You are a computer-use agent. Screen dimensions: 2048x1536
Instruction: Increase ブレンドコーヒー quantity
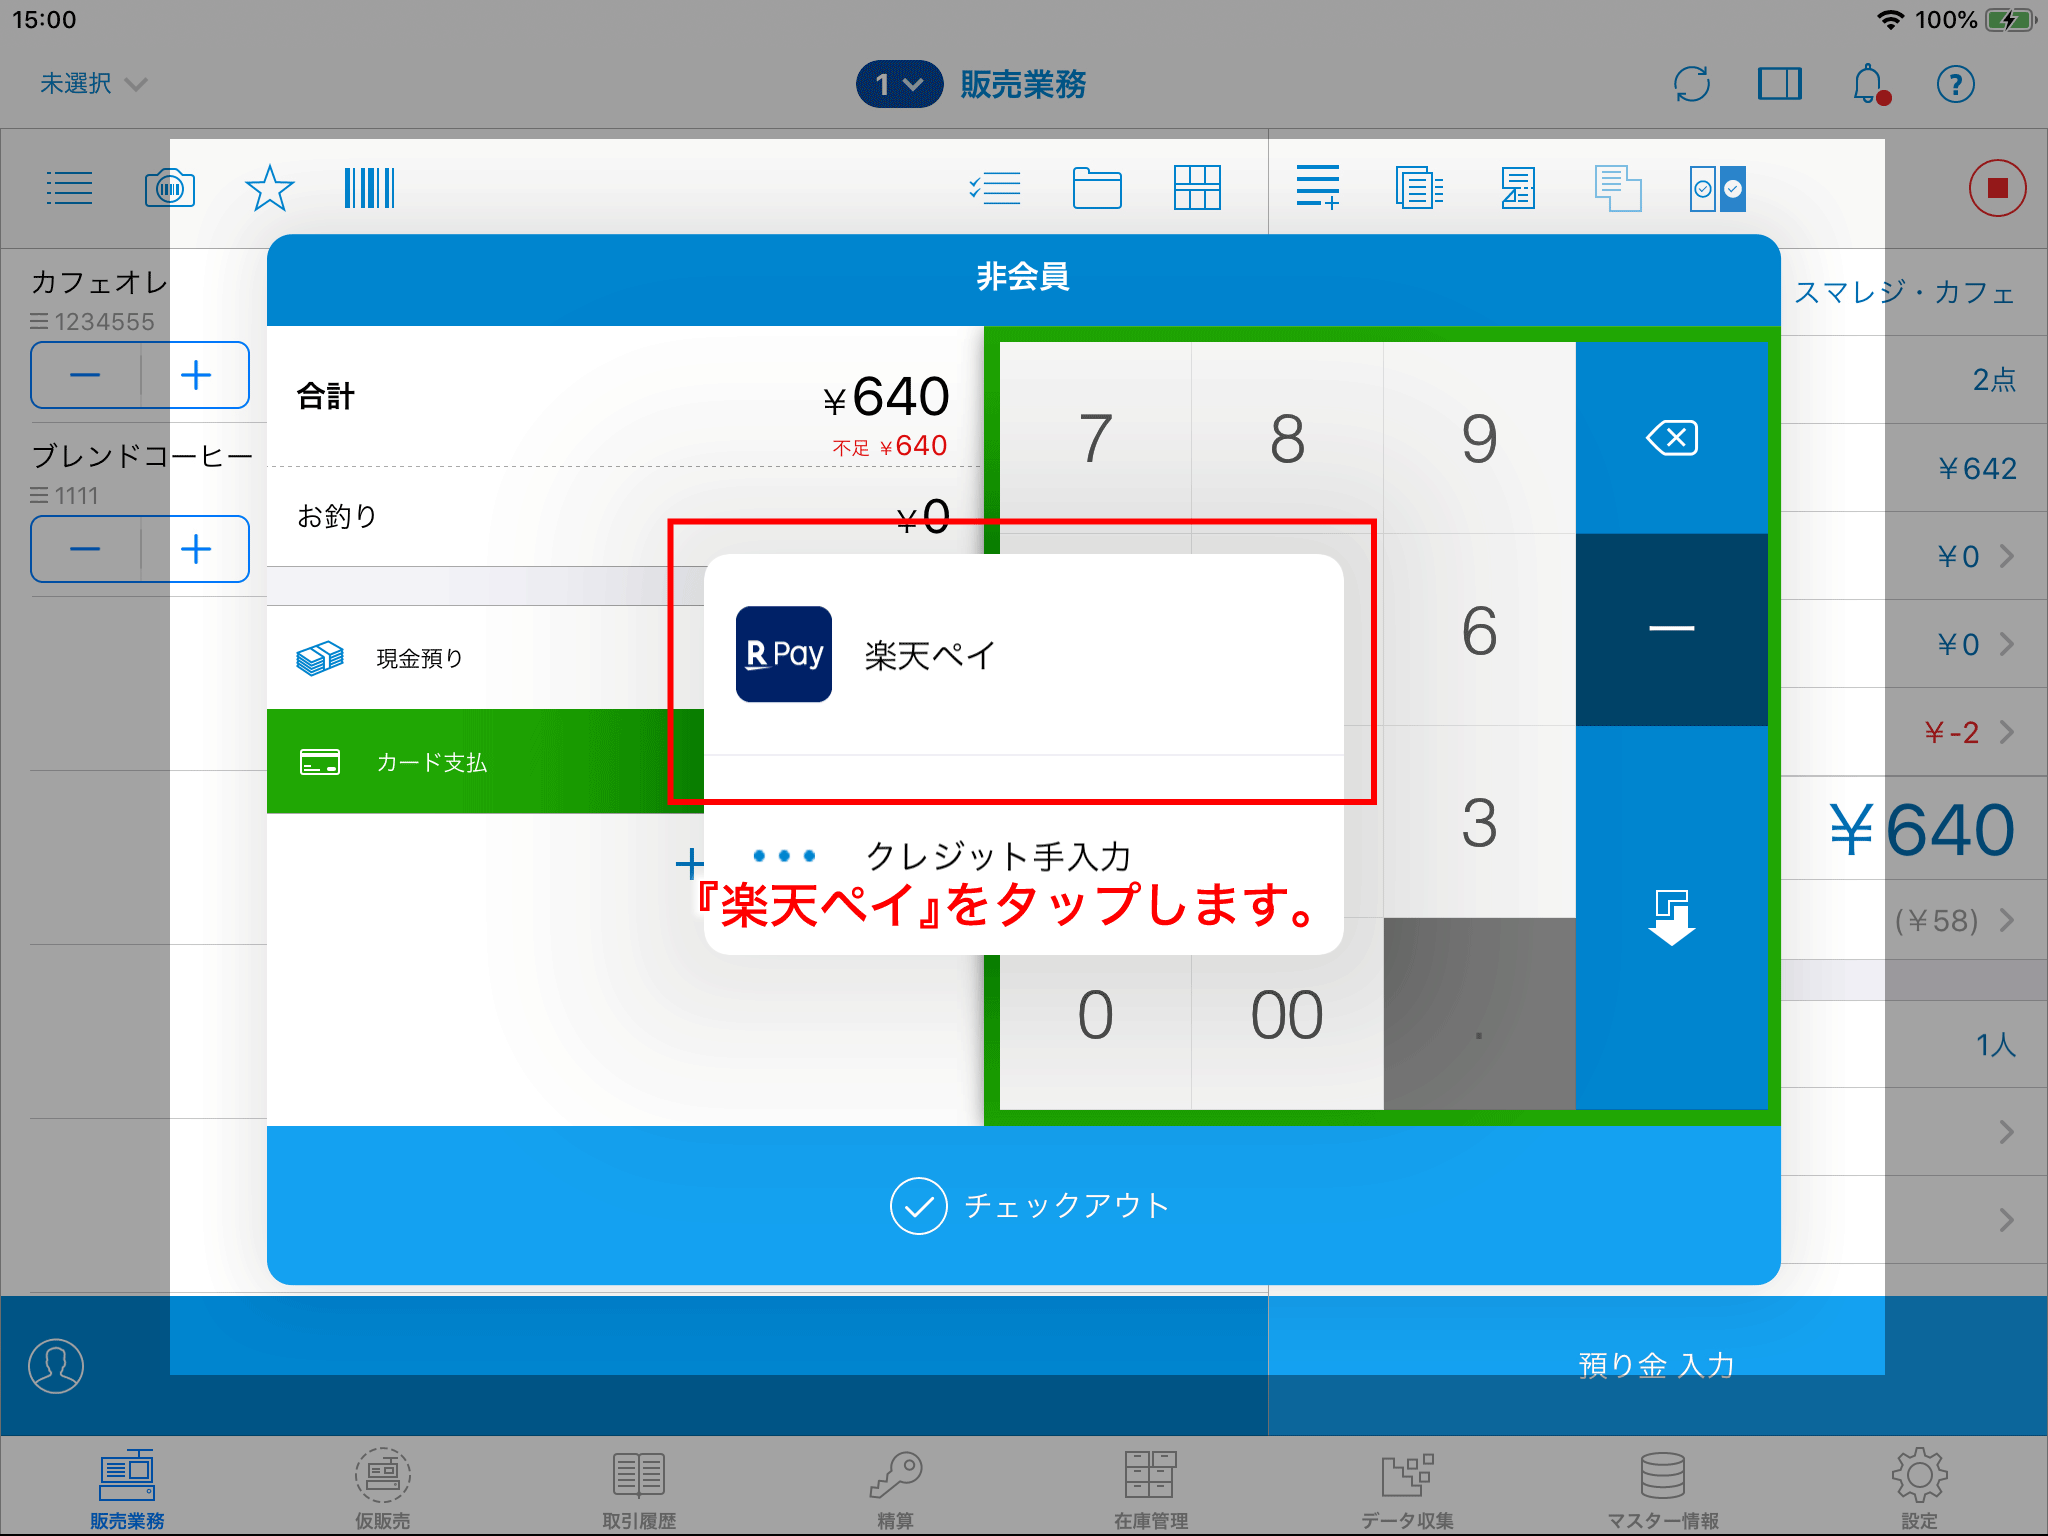[196, 549]
